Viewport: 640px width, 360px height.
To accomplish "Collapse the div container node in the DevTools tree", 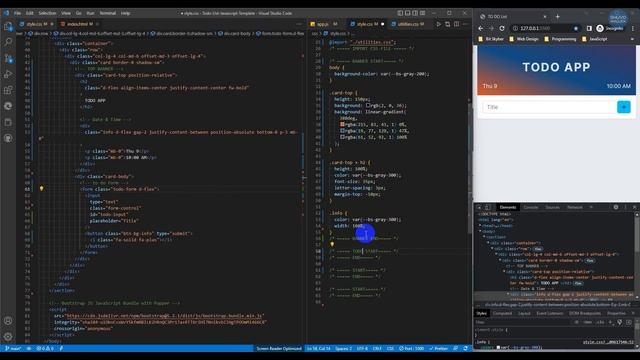I will point(488,243).
